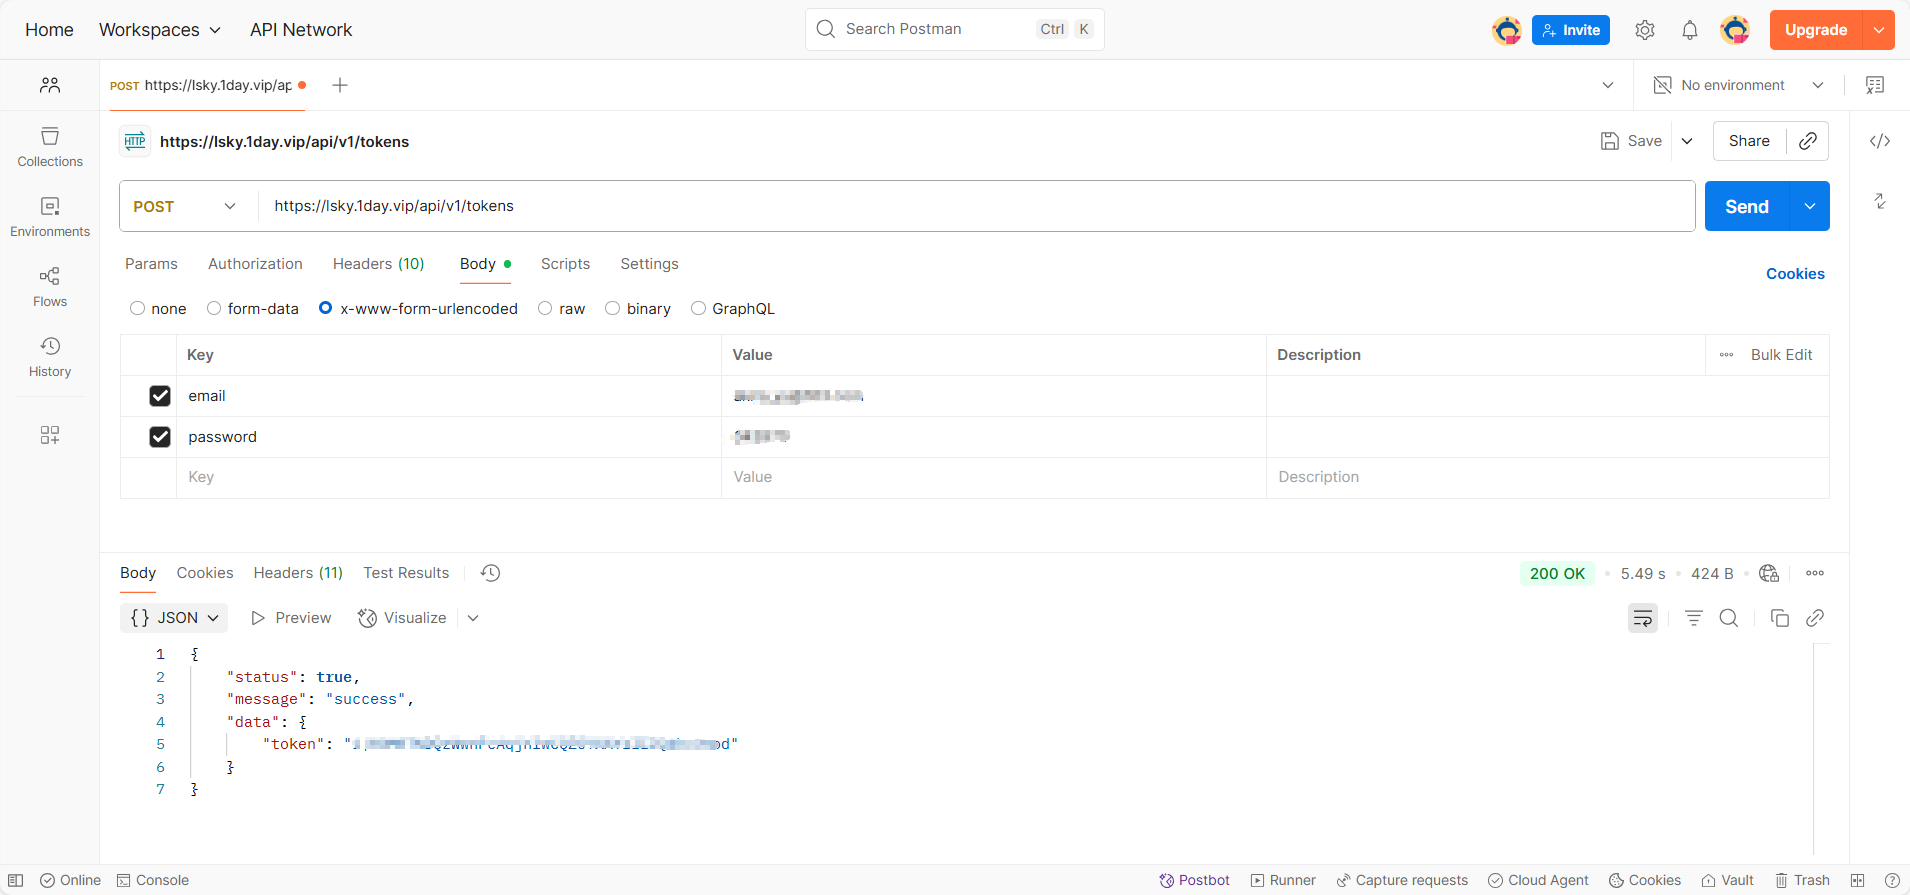Open the Collections sidebar panel
Screen dimensions: 1910x895
tap(50, 146)
